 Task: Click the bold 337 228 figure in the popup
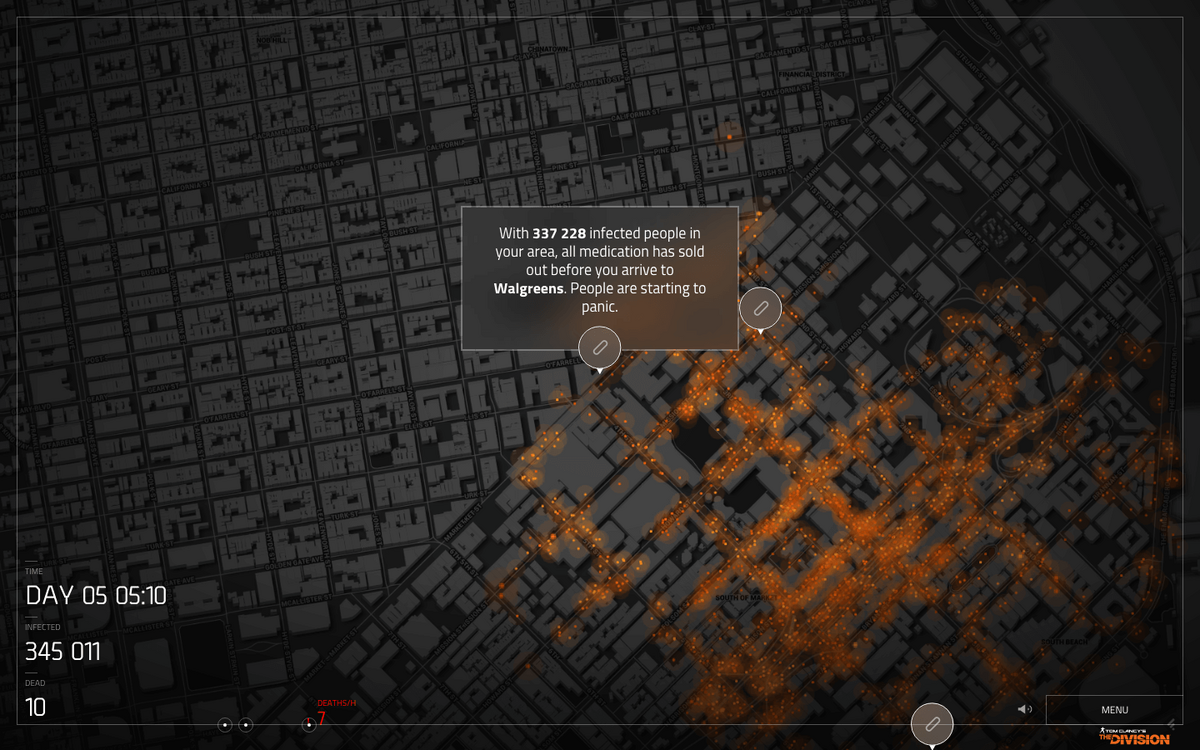(559, 233)
